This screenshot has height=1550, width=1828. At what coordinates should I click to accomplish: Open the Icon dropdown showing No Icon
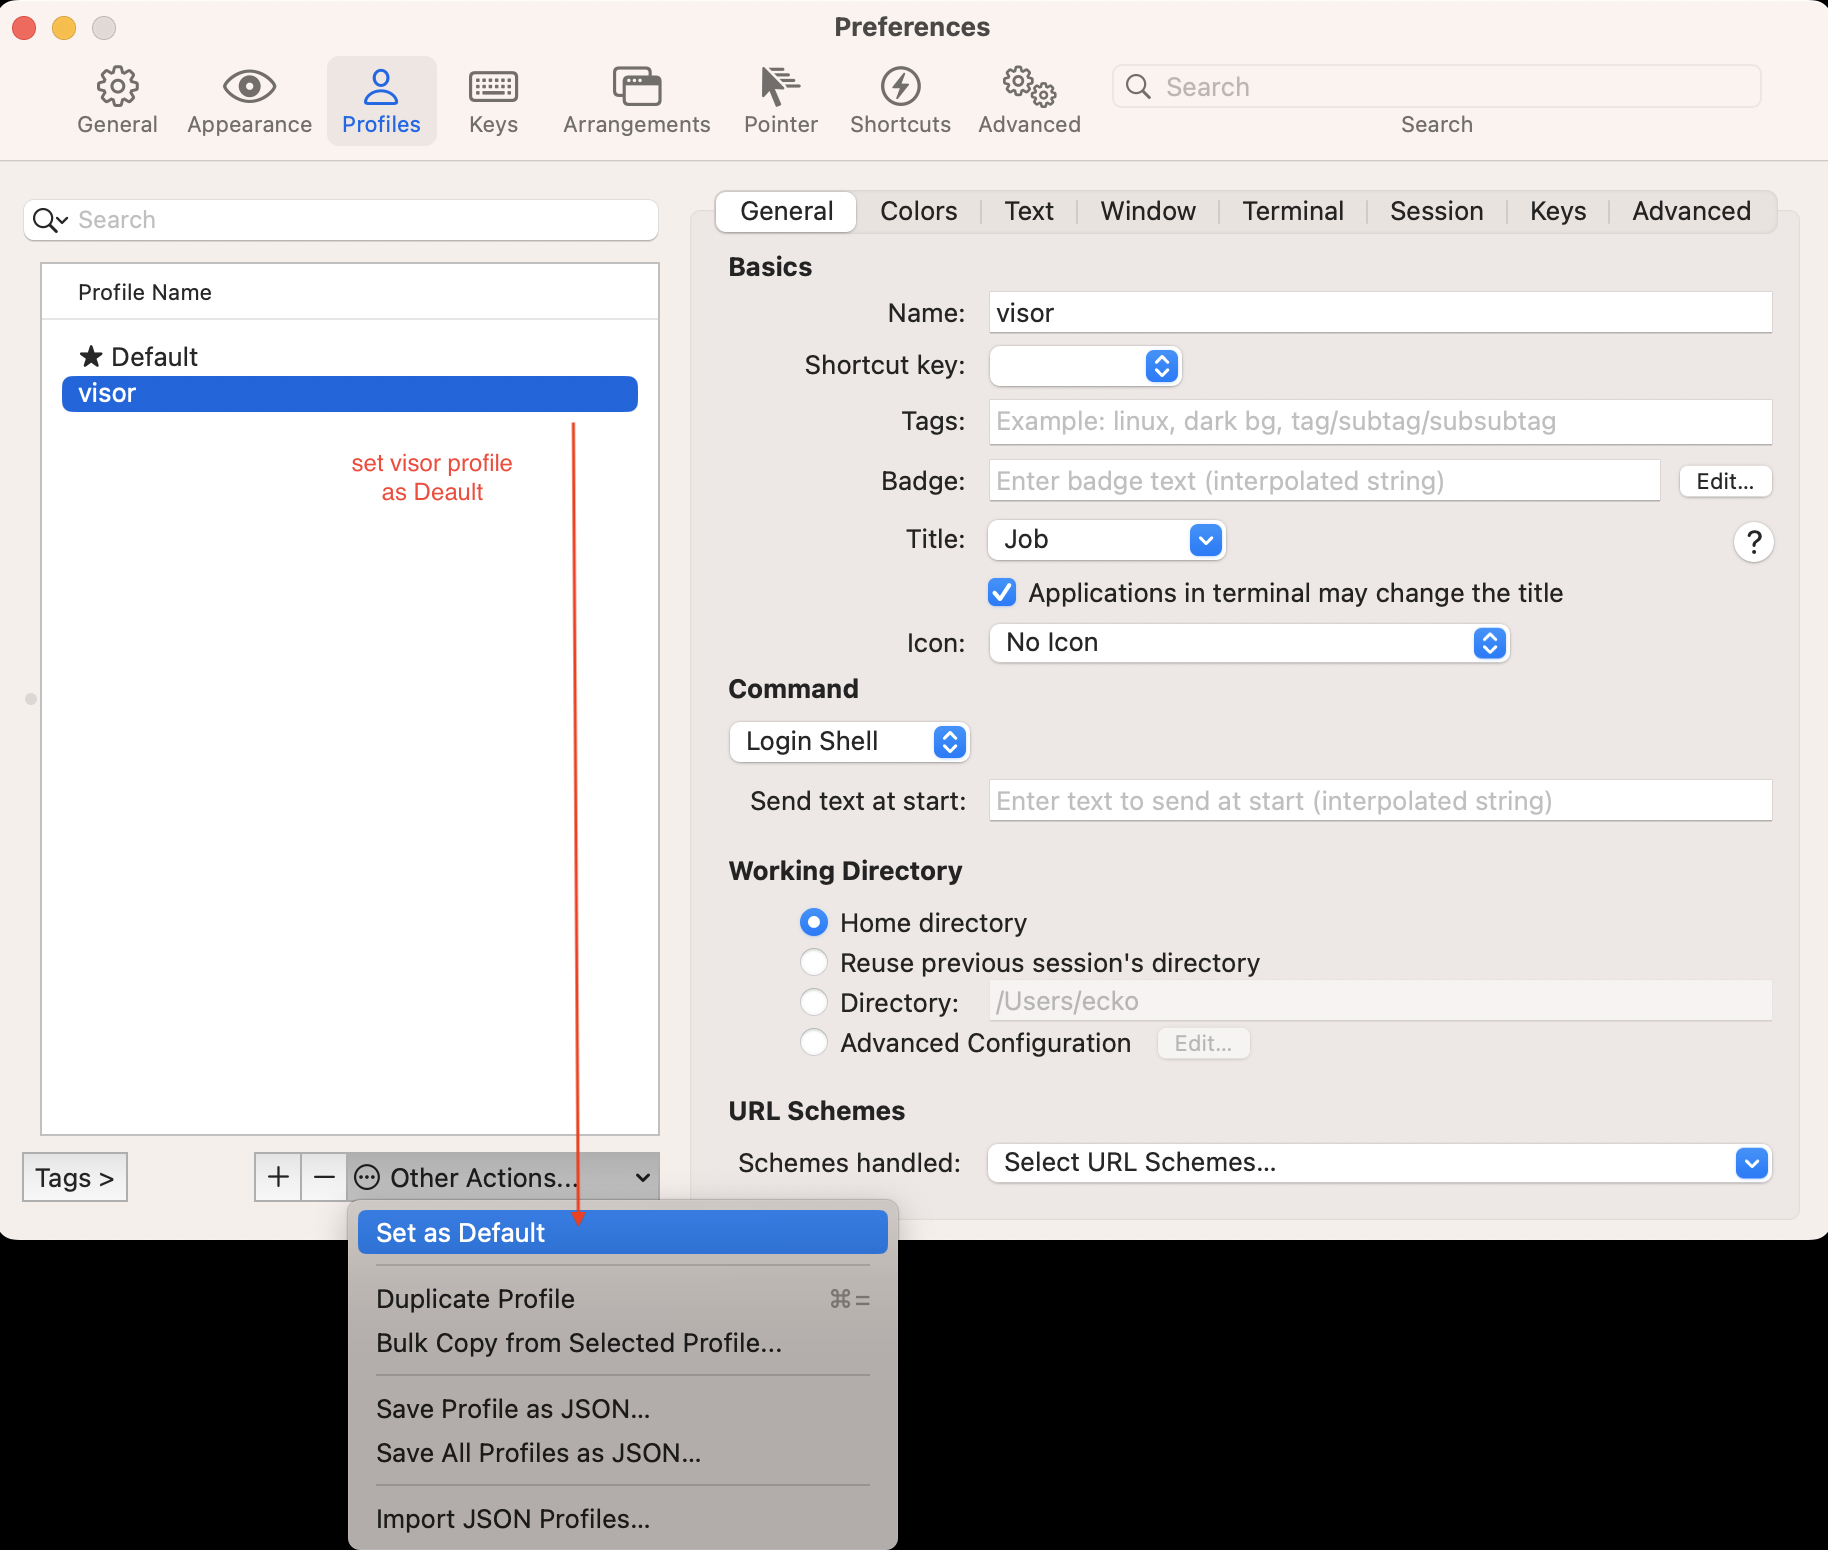1249,643
